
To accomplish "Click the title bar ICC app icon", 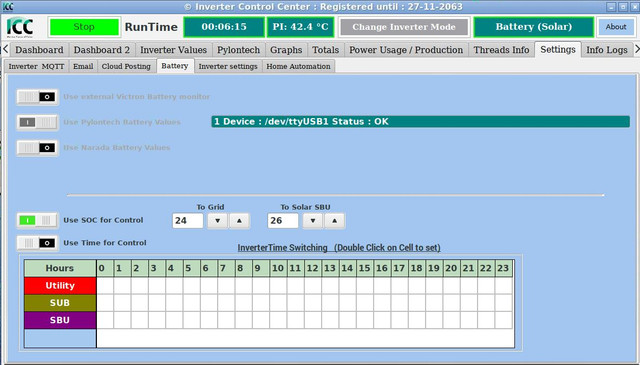I will click(x=8, y=7).
